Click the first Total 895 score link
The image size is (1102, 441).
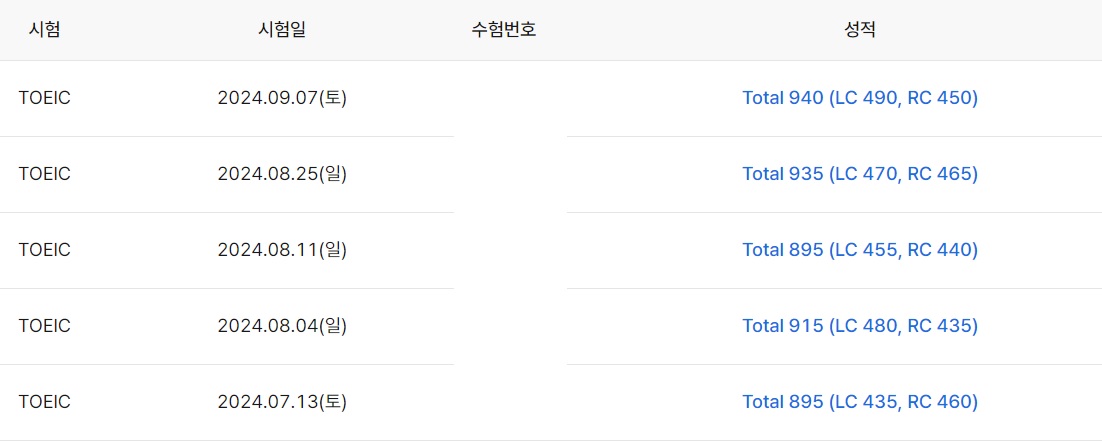click(x=860, y=250)
